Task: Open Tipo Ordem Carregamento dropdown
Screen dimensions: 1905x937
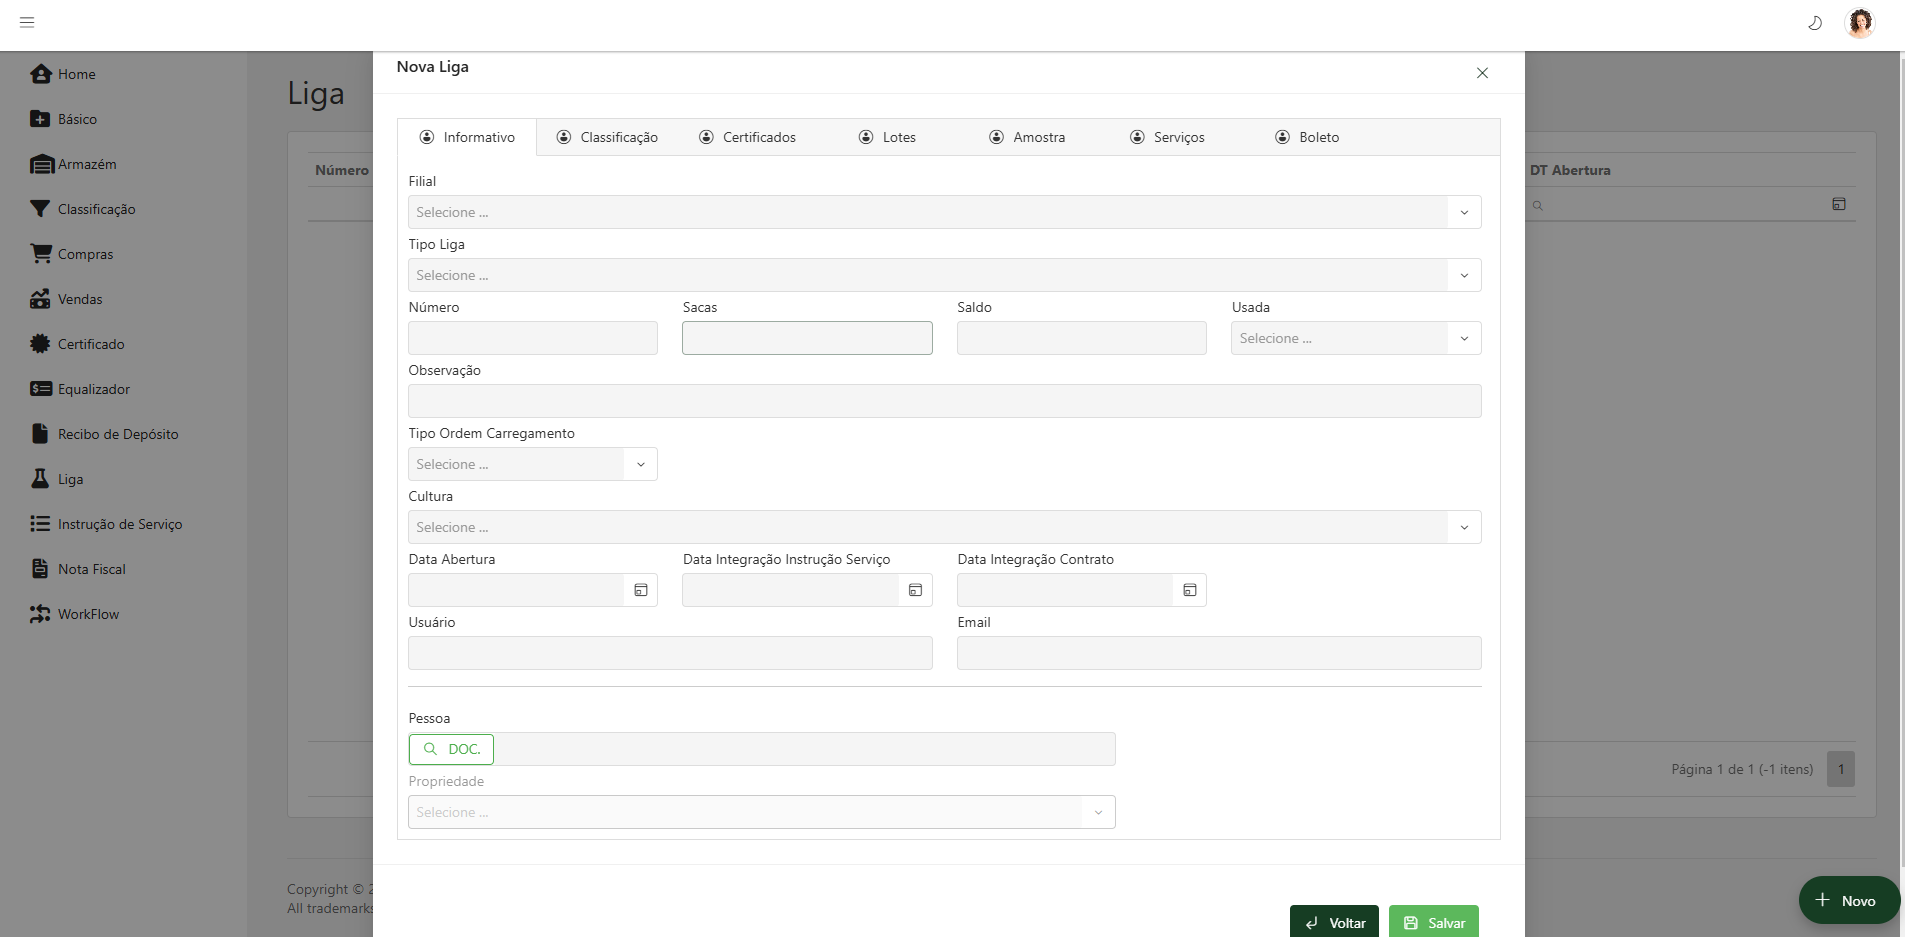Action: pos(641,464)
